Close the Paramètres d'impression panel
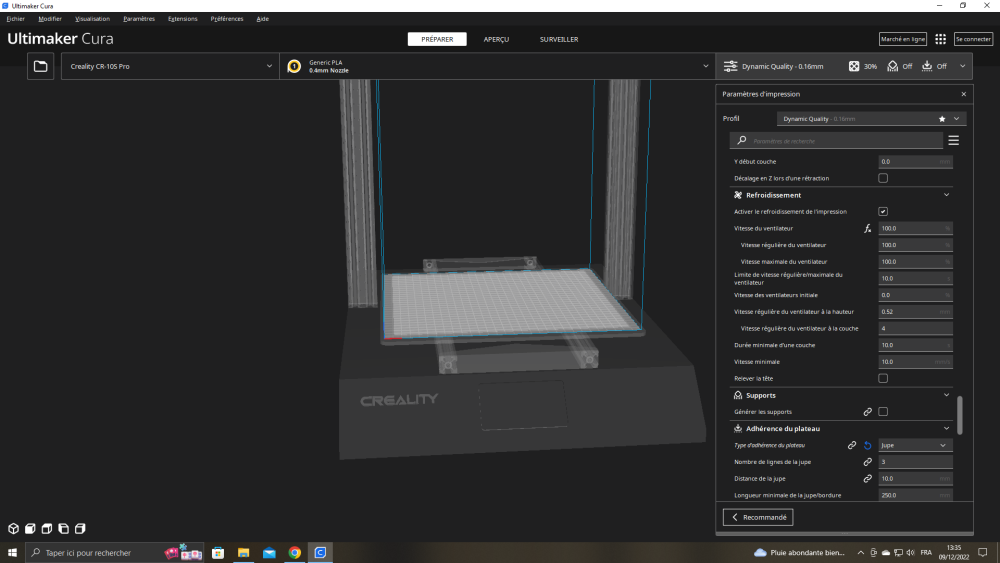This screenshot has width=1000, height=563. pos(964,94)
